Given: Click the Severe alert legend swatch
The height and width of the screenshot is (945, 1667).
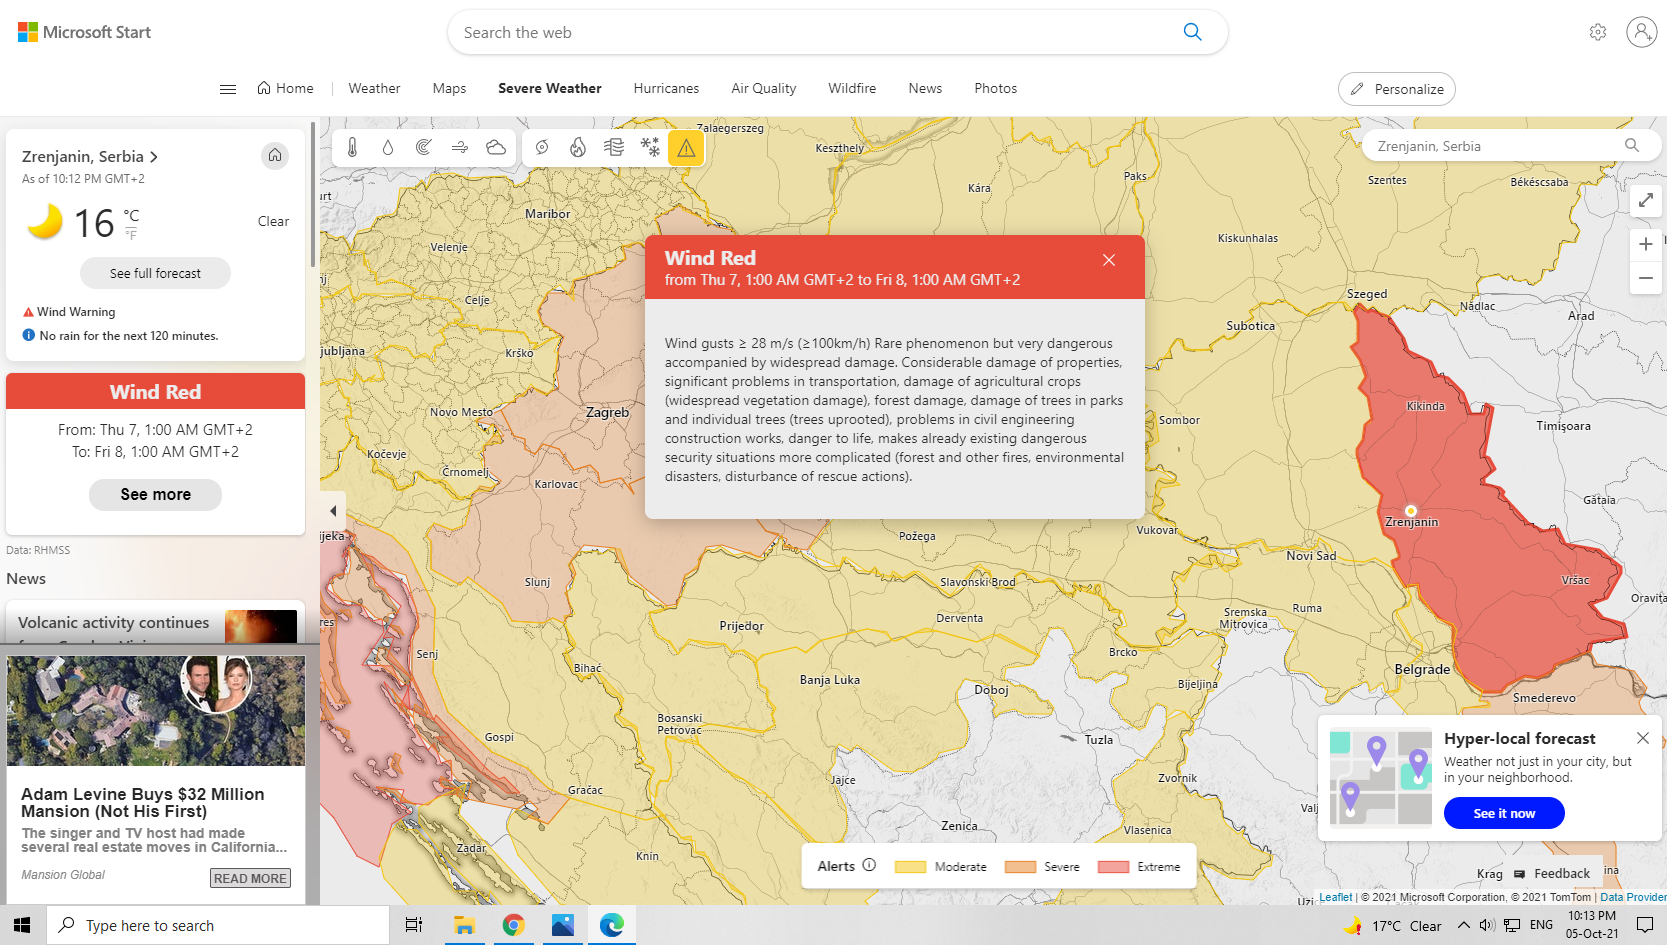Looking at the screenshot, I should [x=1020, y=867].
